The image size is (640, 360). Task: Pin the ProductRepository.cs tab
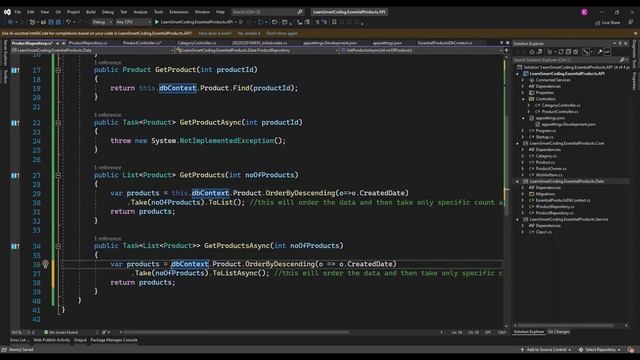coord(58,43)
